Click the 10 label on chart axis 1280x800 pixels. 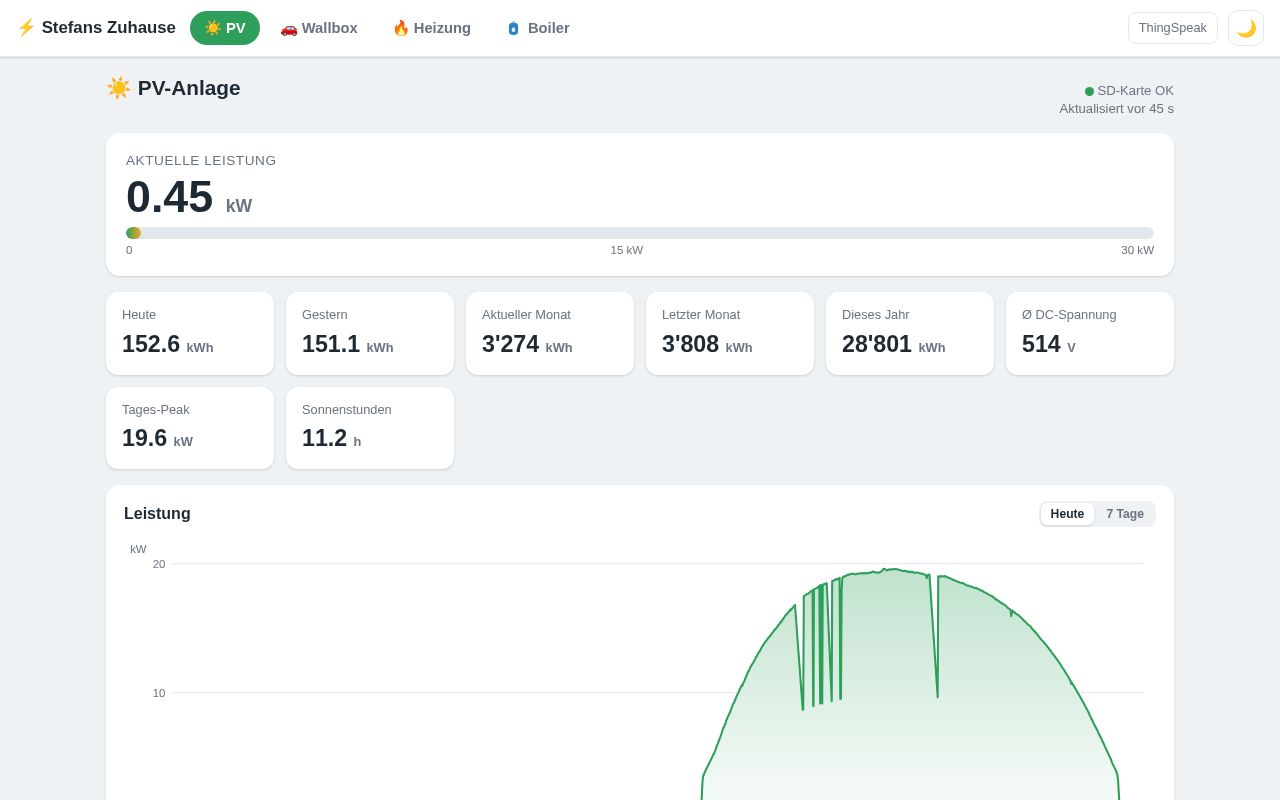pos(159,693)
